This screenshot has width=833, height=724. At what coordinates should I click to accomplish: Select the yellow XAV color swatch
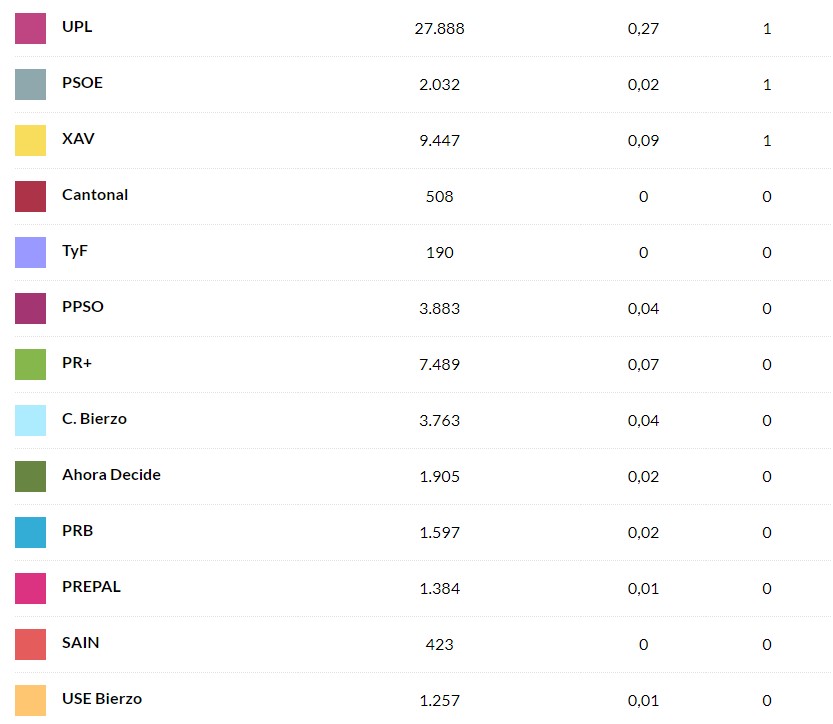[31, 140]
